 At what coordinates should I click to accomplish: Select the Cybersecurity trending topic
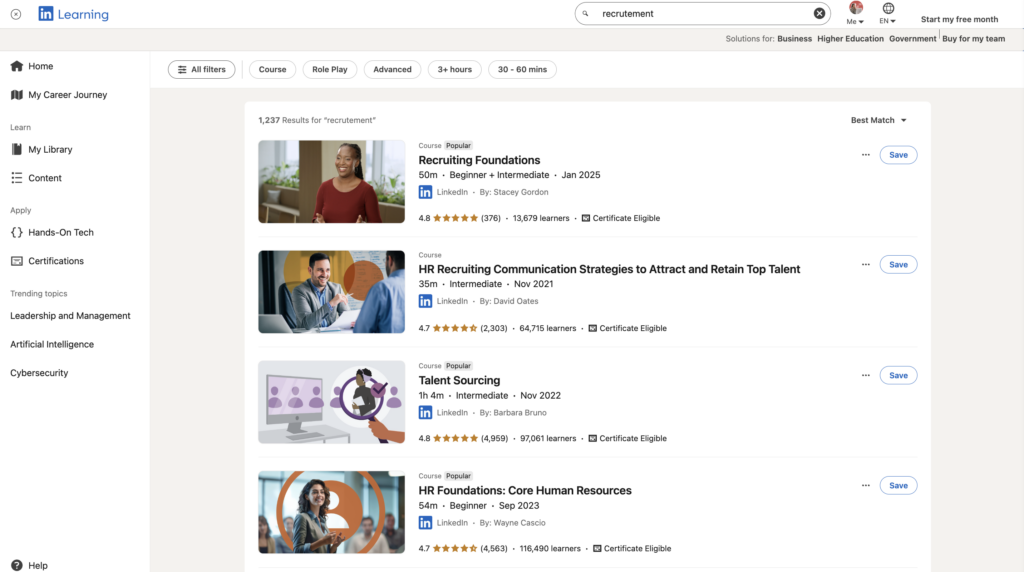[39, 373]
